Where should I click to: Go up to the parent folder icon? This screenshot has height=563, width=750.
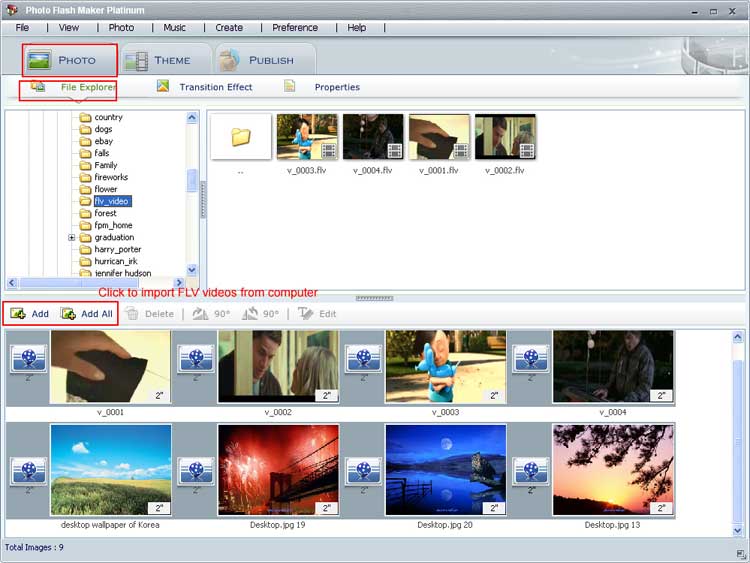point(241,137)
